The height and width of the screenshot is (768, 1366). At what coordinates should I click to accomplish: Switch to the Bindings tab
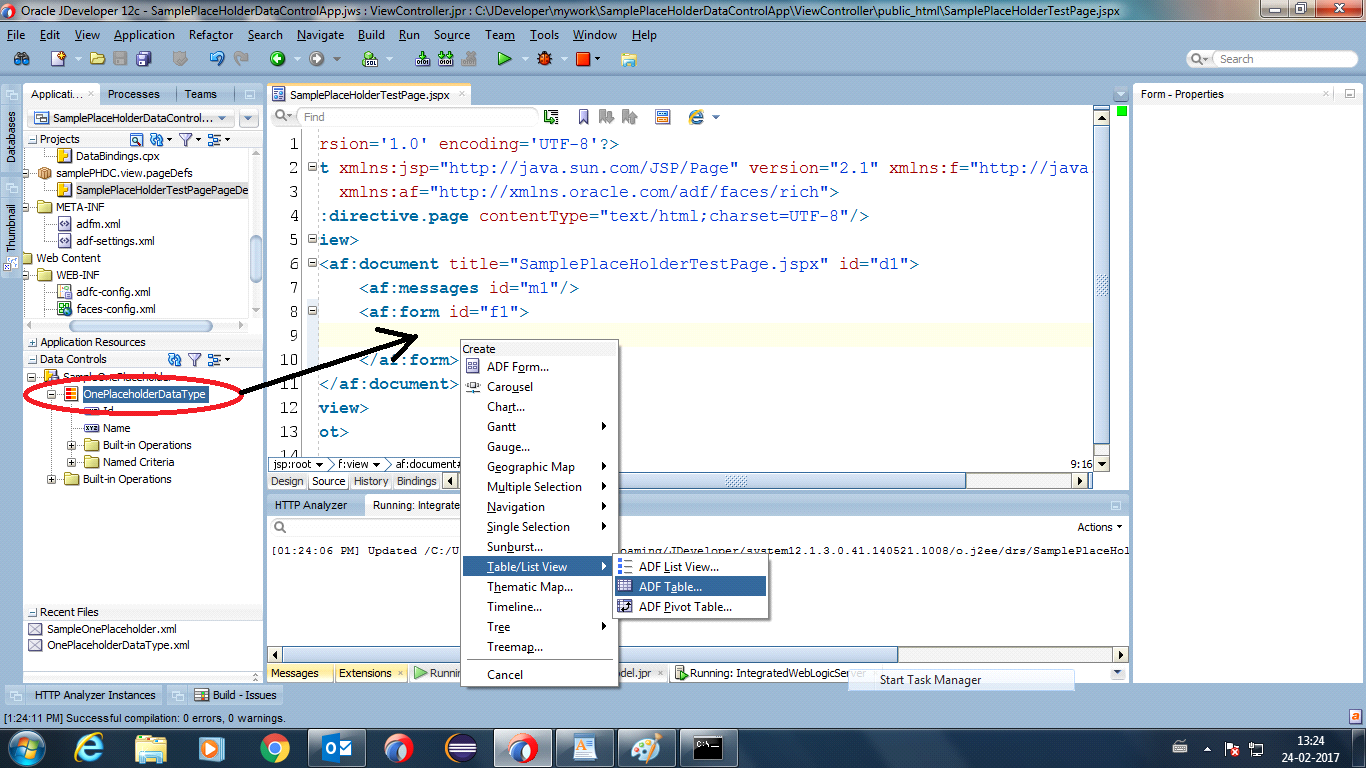click(x=418, y=481)
